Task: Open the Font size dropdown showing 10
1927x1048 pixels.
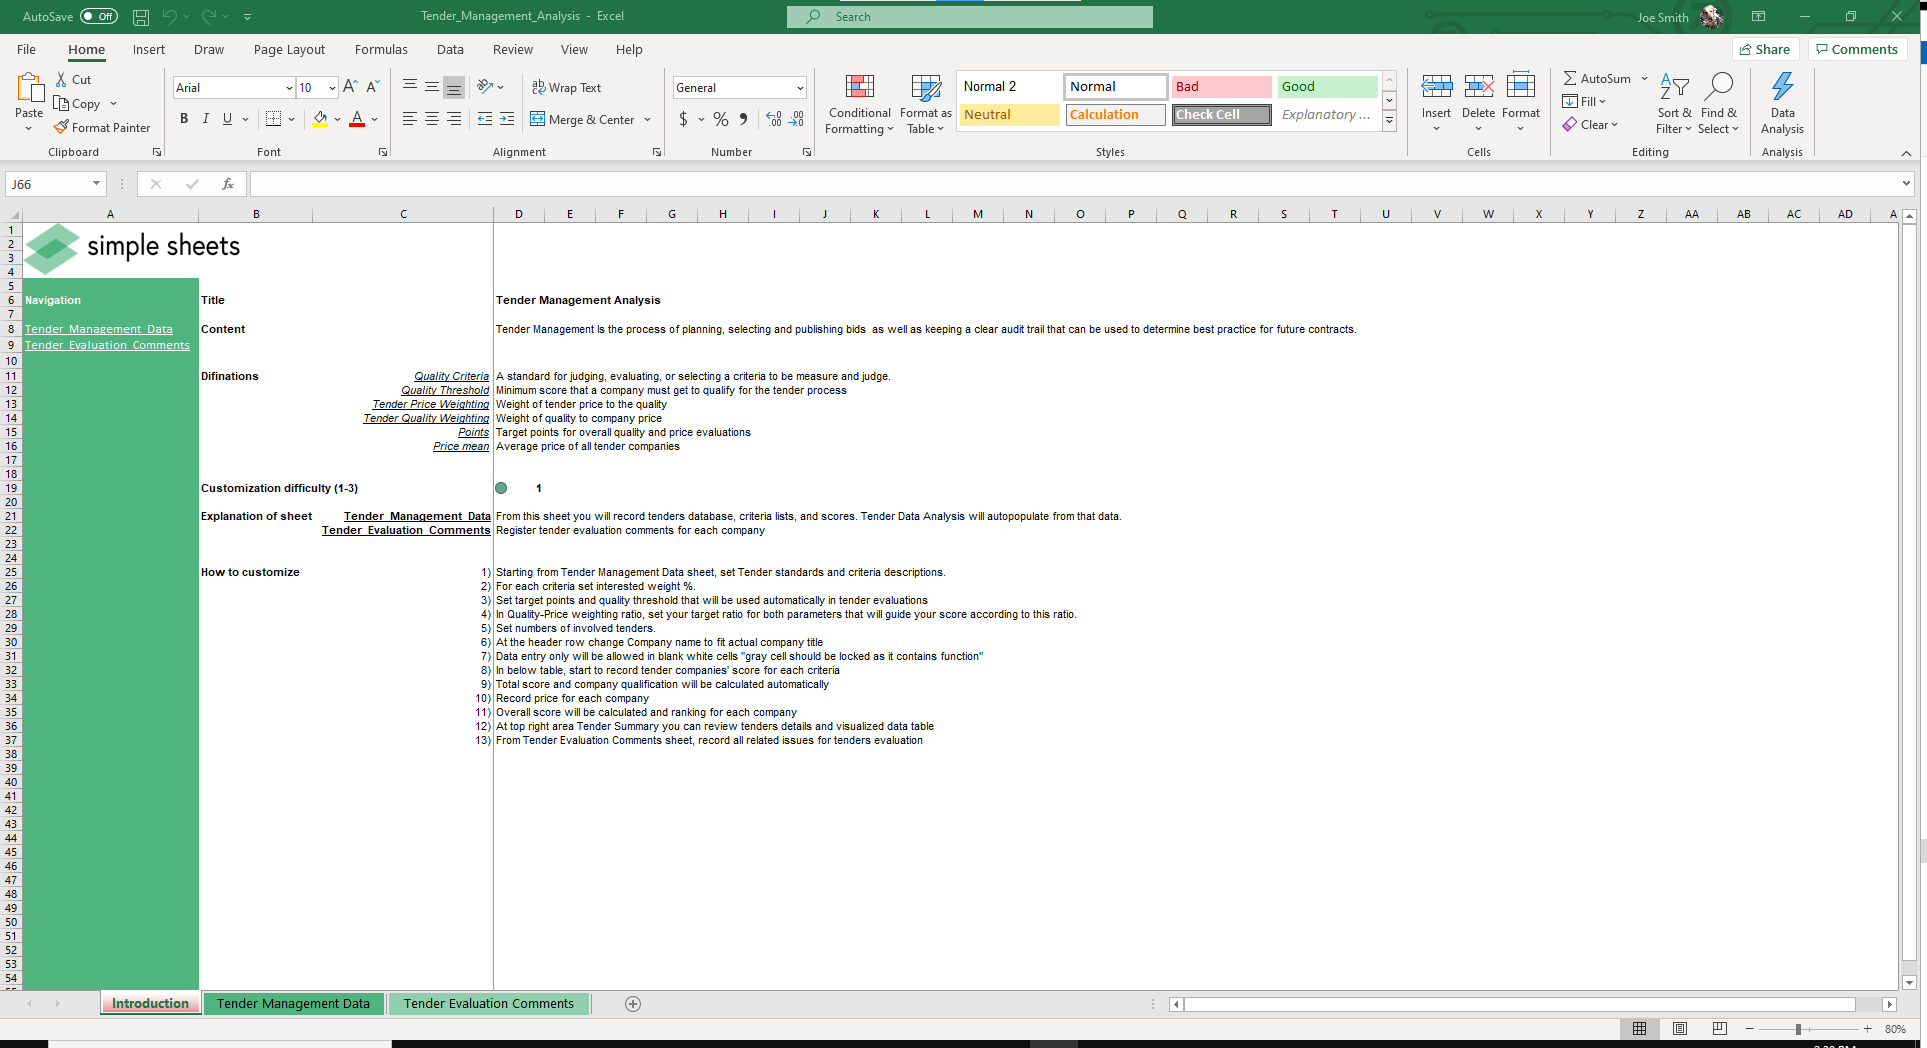Action: pyautogui.click(x=332, y=88)
